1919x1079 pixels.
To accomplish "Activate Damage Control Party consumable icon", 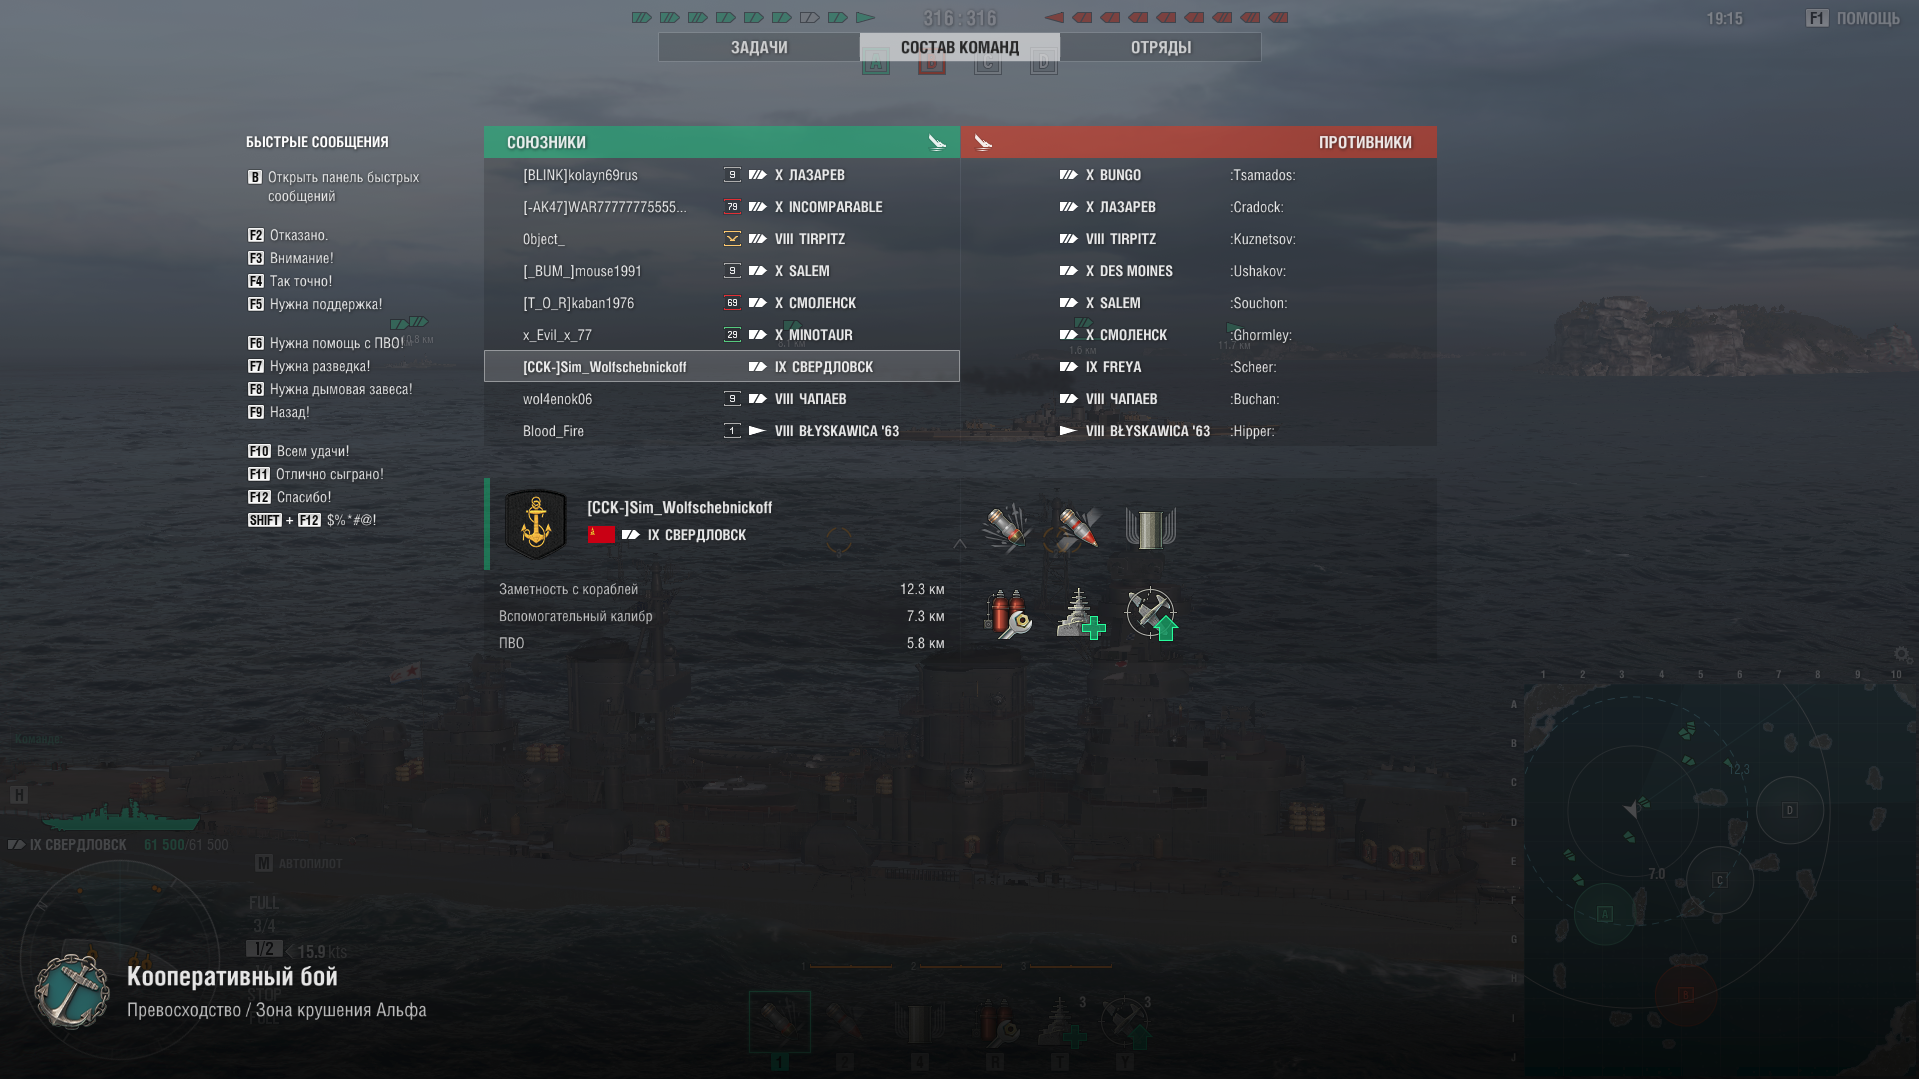I will tap(1005, 613).
